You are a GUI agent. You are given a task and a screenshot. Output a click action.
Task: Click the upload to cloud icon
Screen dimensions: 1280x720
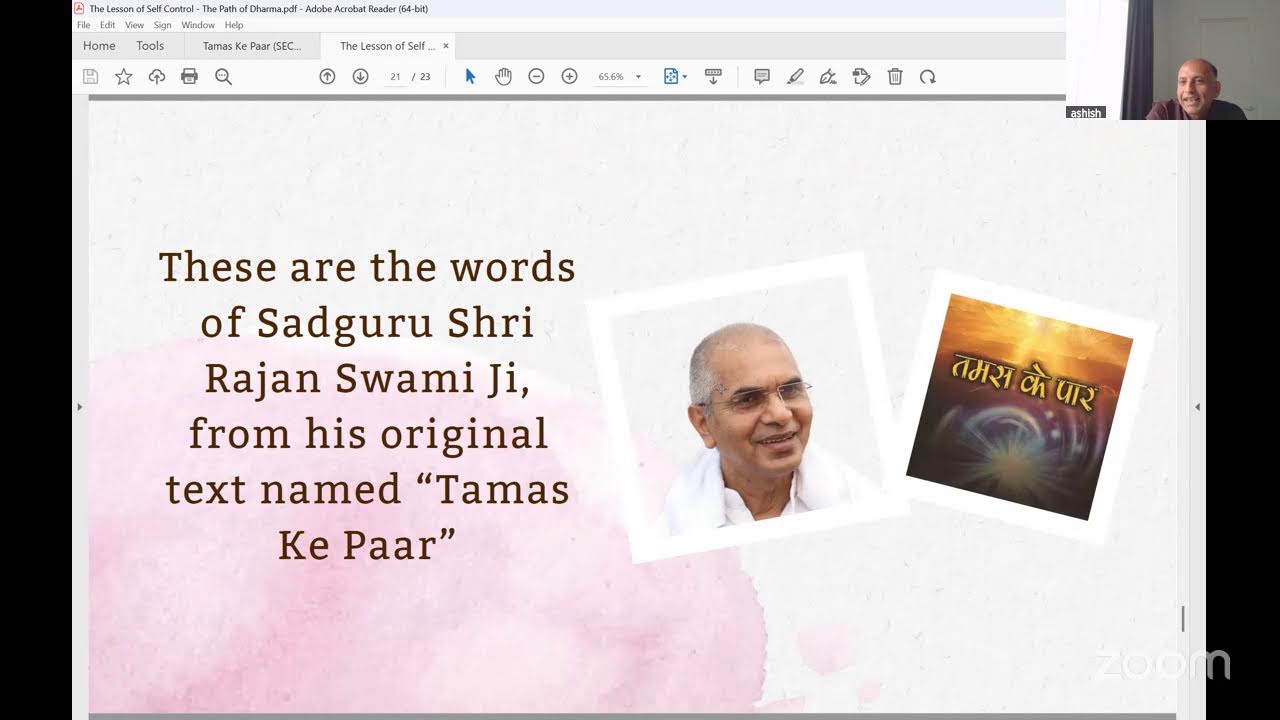pyautogui.click(x=157, y=76)
